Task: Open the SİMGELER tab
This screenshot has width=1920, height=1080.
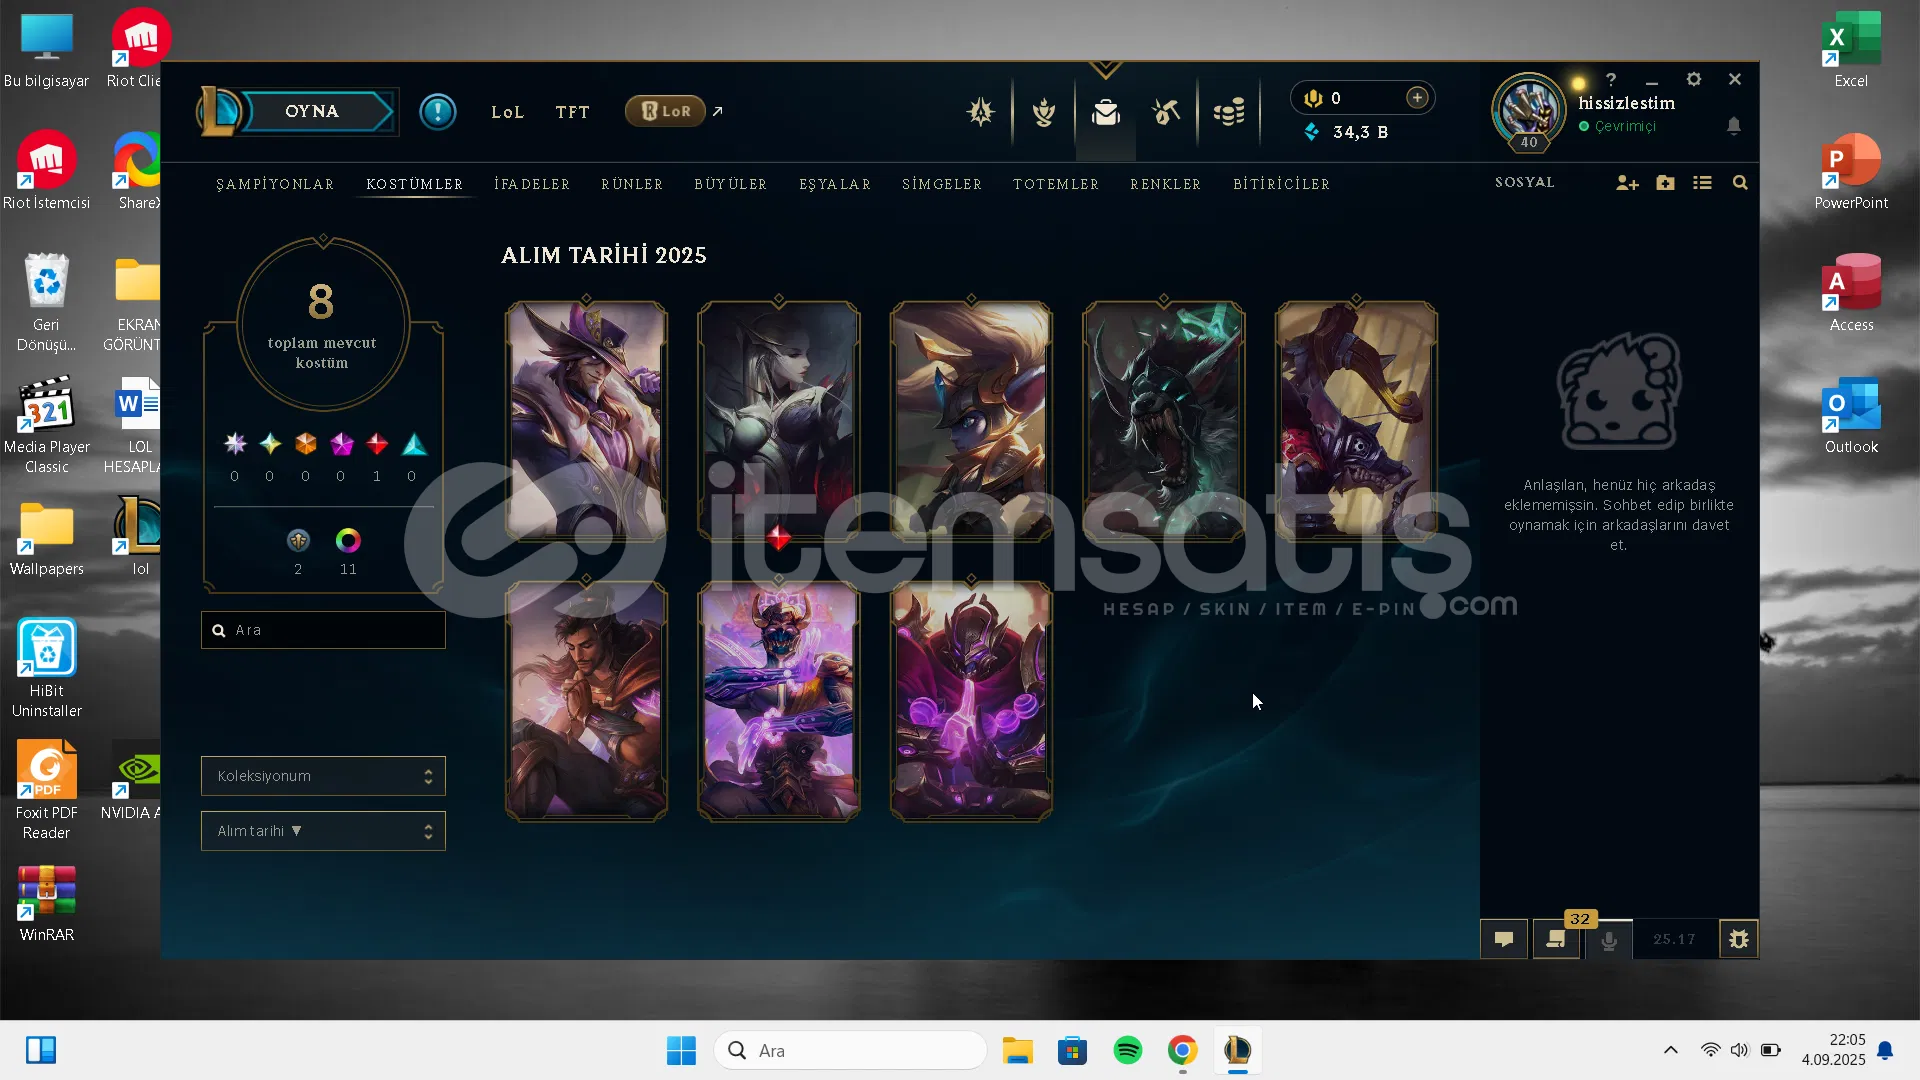Action: click(942, 184)
